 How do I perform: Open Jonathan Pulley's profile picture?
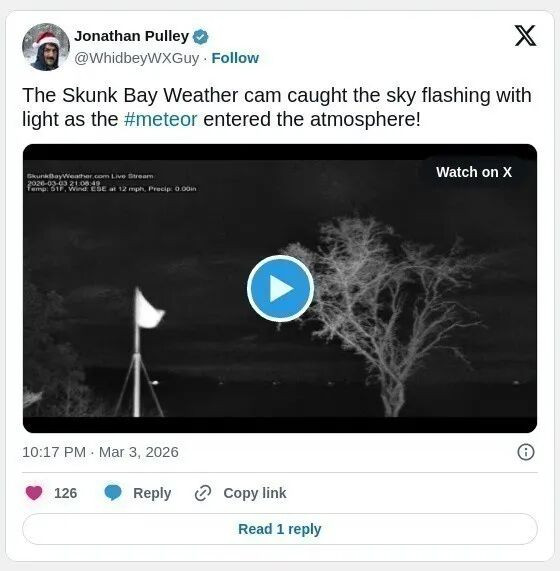click(x=46, y=47)
